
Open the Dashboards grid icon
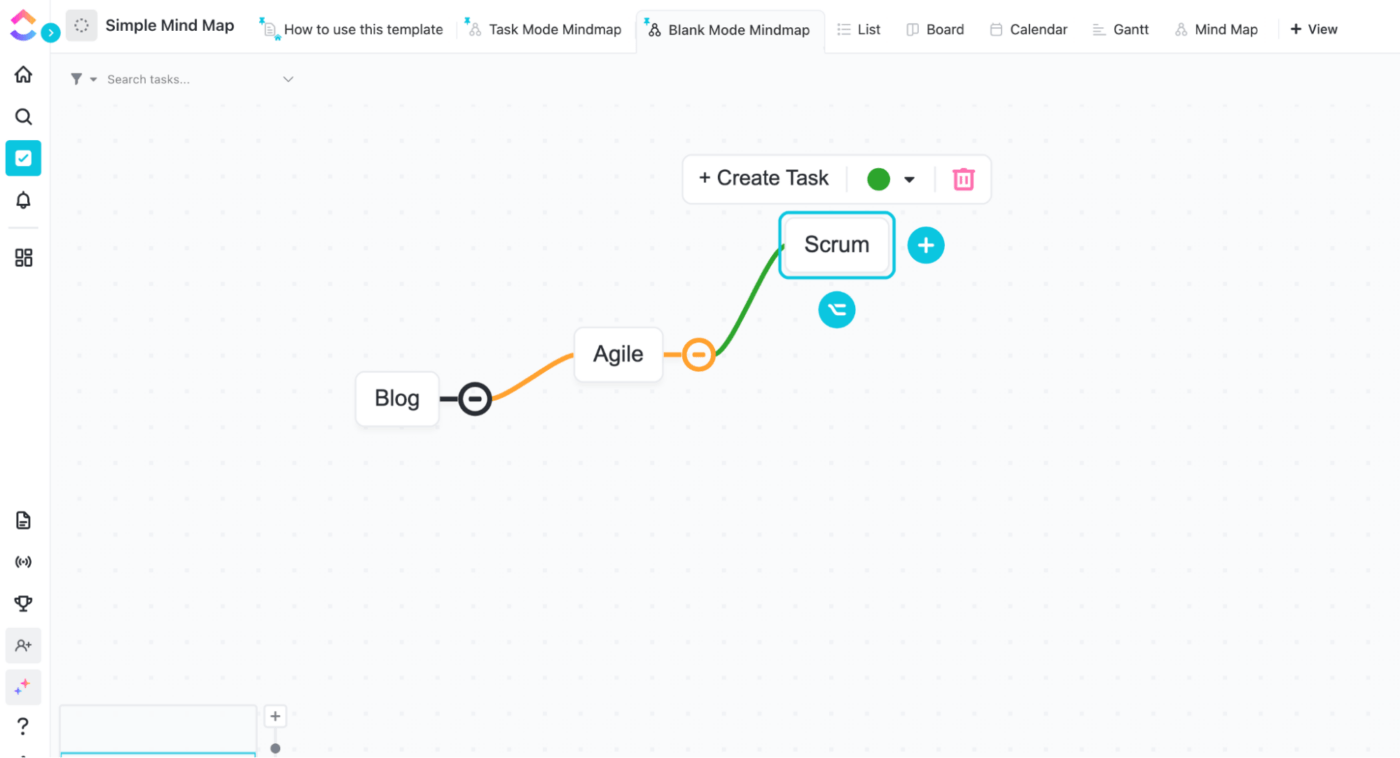point(23,258)
